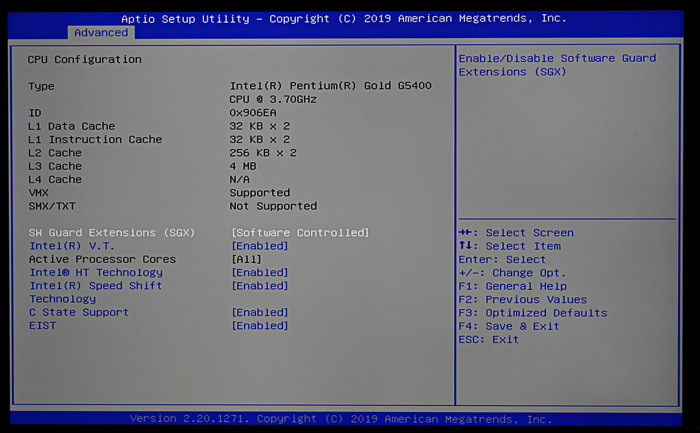Image resolution: width=700 pixels, height=433 pixels.
Task: Click the Type label
Action: click(x=41, y=86)
